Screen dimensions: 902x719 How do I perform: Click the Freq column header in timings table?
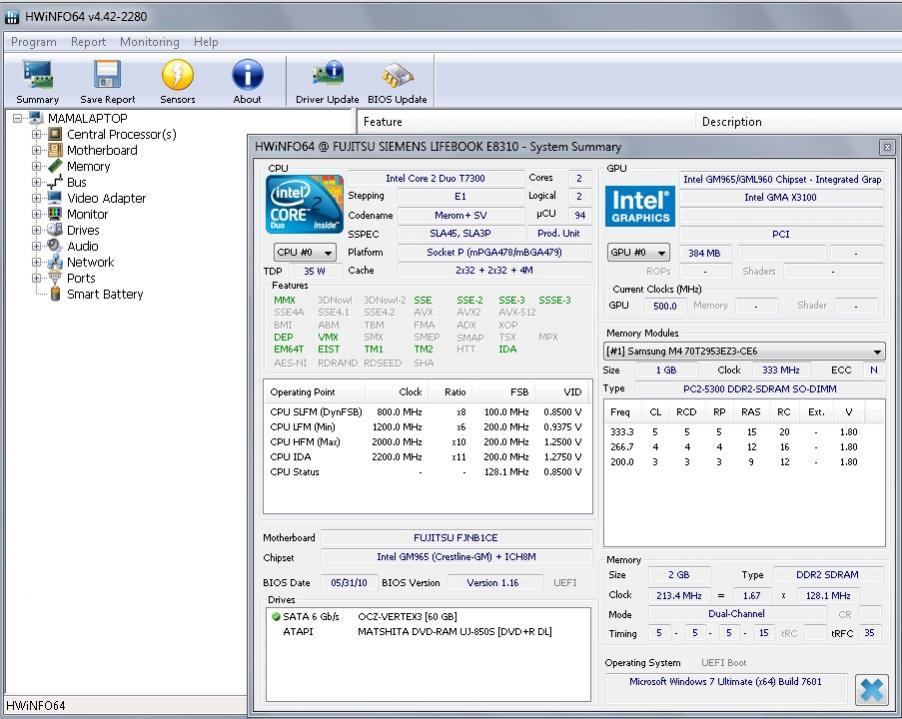pos(620,412)
